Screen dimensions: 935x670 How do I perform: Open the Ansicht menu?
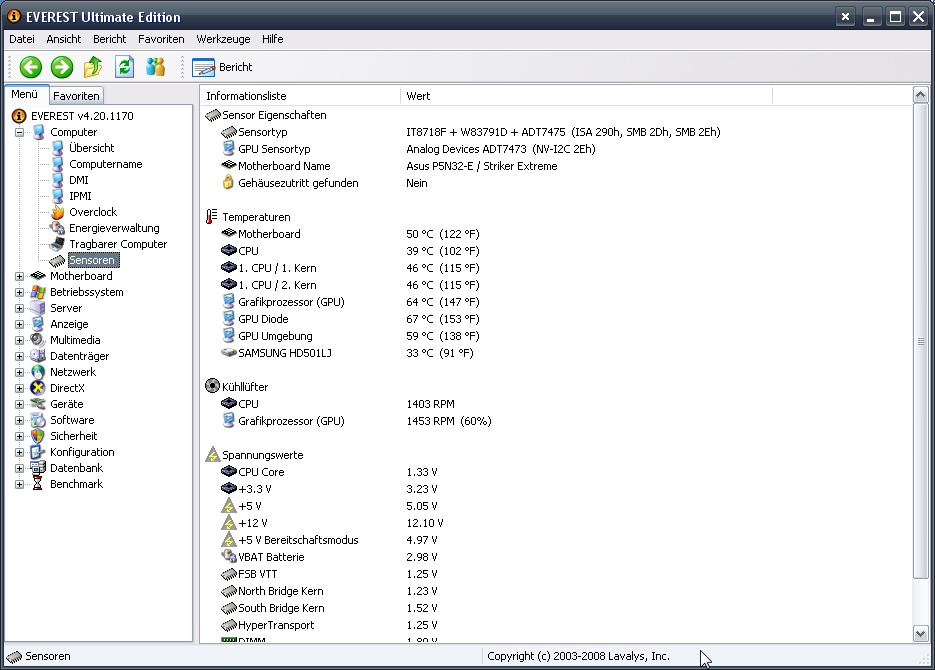63,39
